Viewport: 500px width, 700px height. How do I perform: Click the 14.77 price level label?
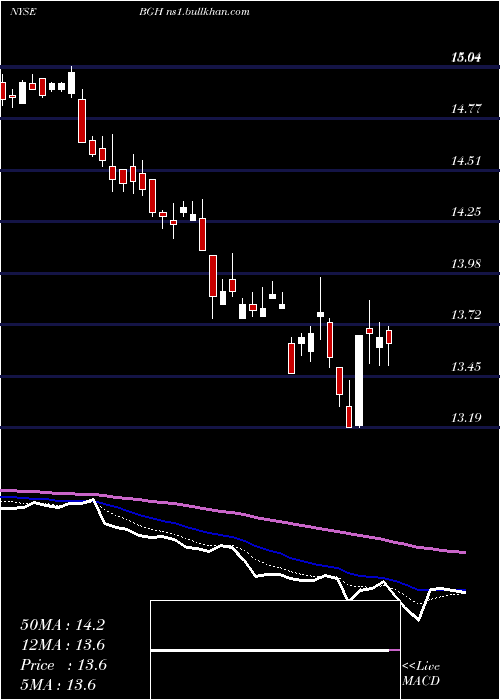click(x=467, y=108)
